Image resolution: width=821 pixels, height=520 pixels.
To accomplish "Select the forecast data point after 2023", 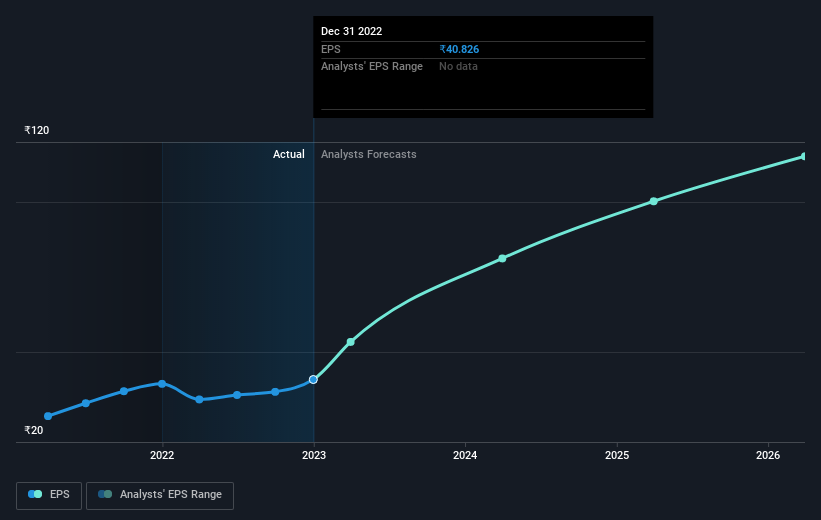I will (x=351, y=342).
